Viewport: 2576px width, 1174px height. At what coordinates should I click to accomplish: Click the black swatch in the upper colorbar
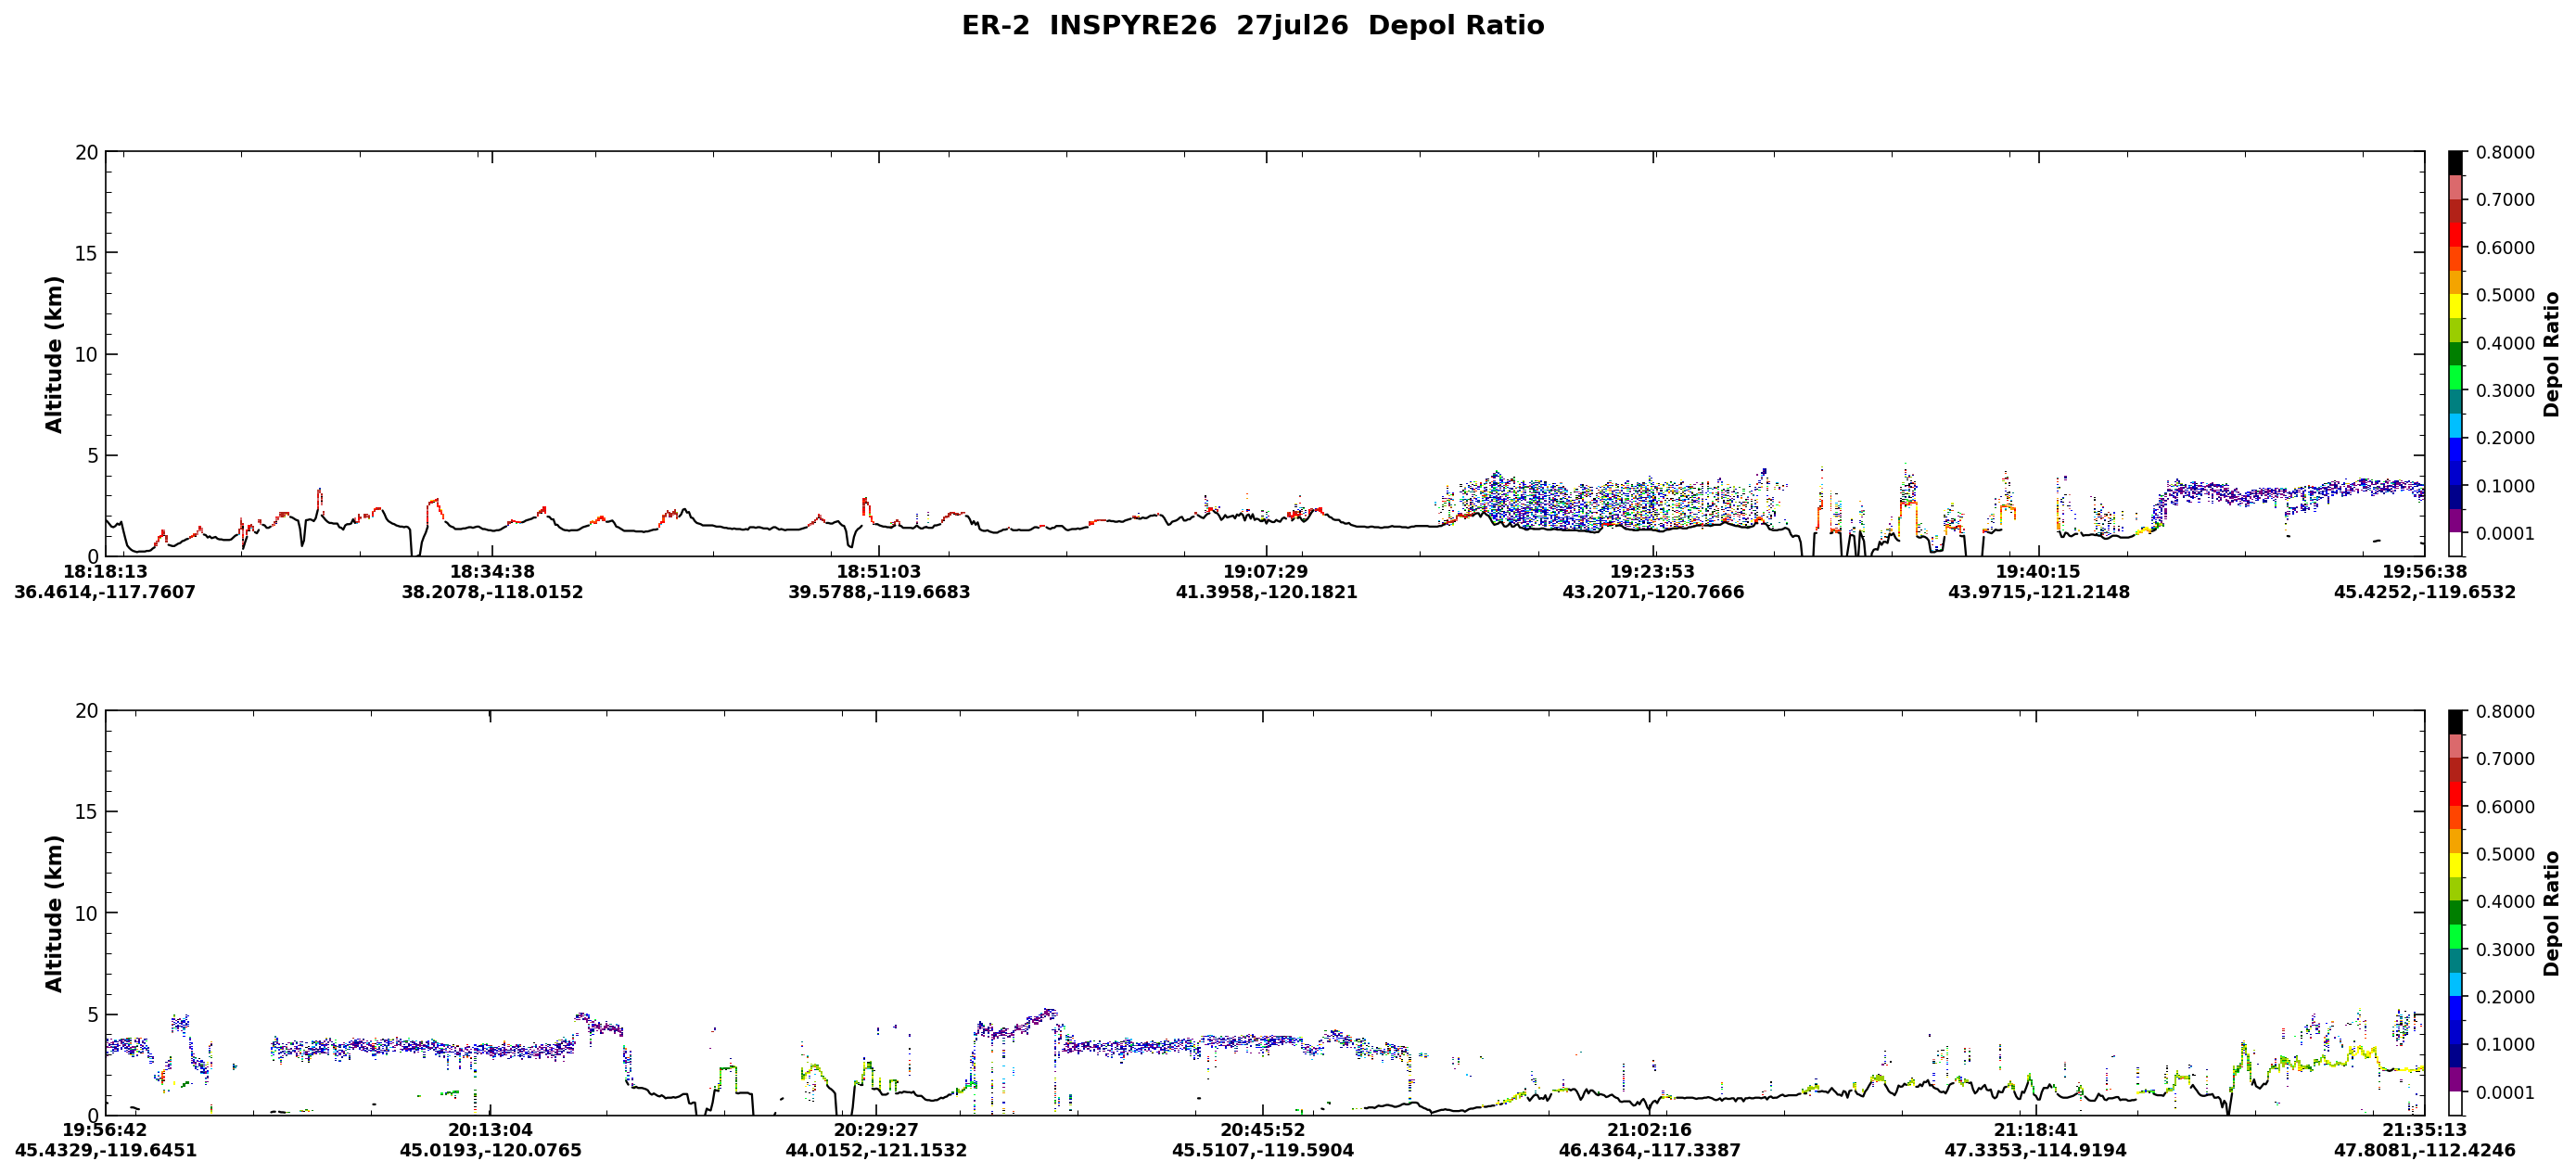pyautogui.click(x=2455, y=164)
